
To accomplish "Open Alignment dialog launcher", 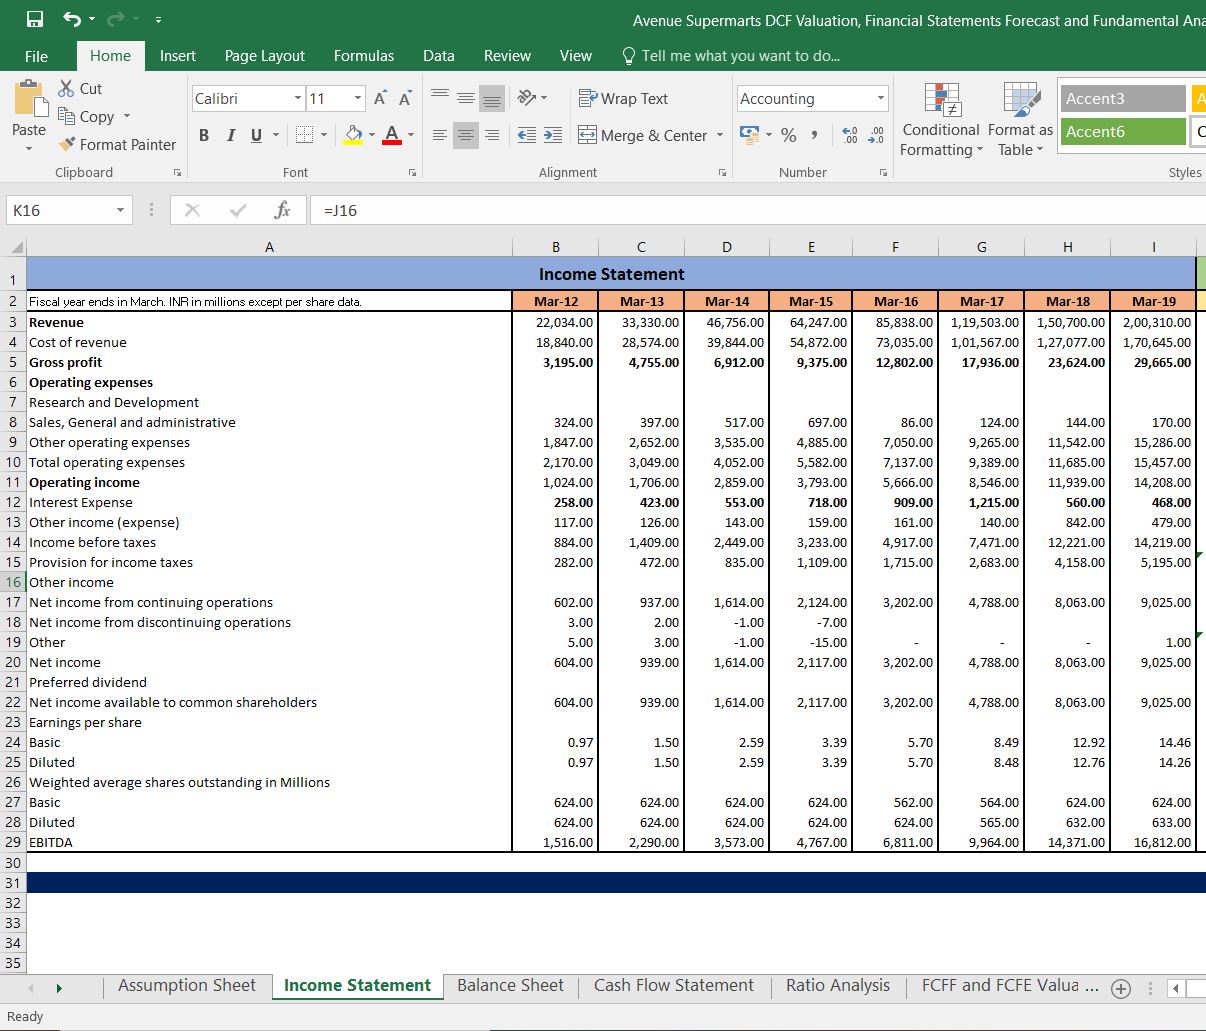I will (x=722, y=173).
